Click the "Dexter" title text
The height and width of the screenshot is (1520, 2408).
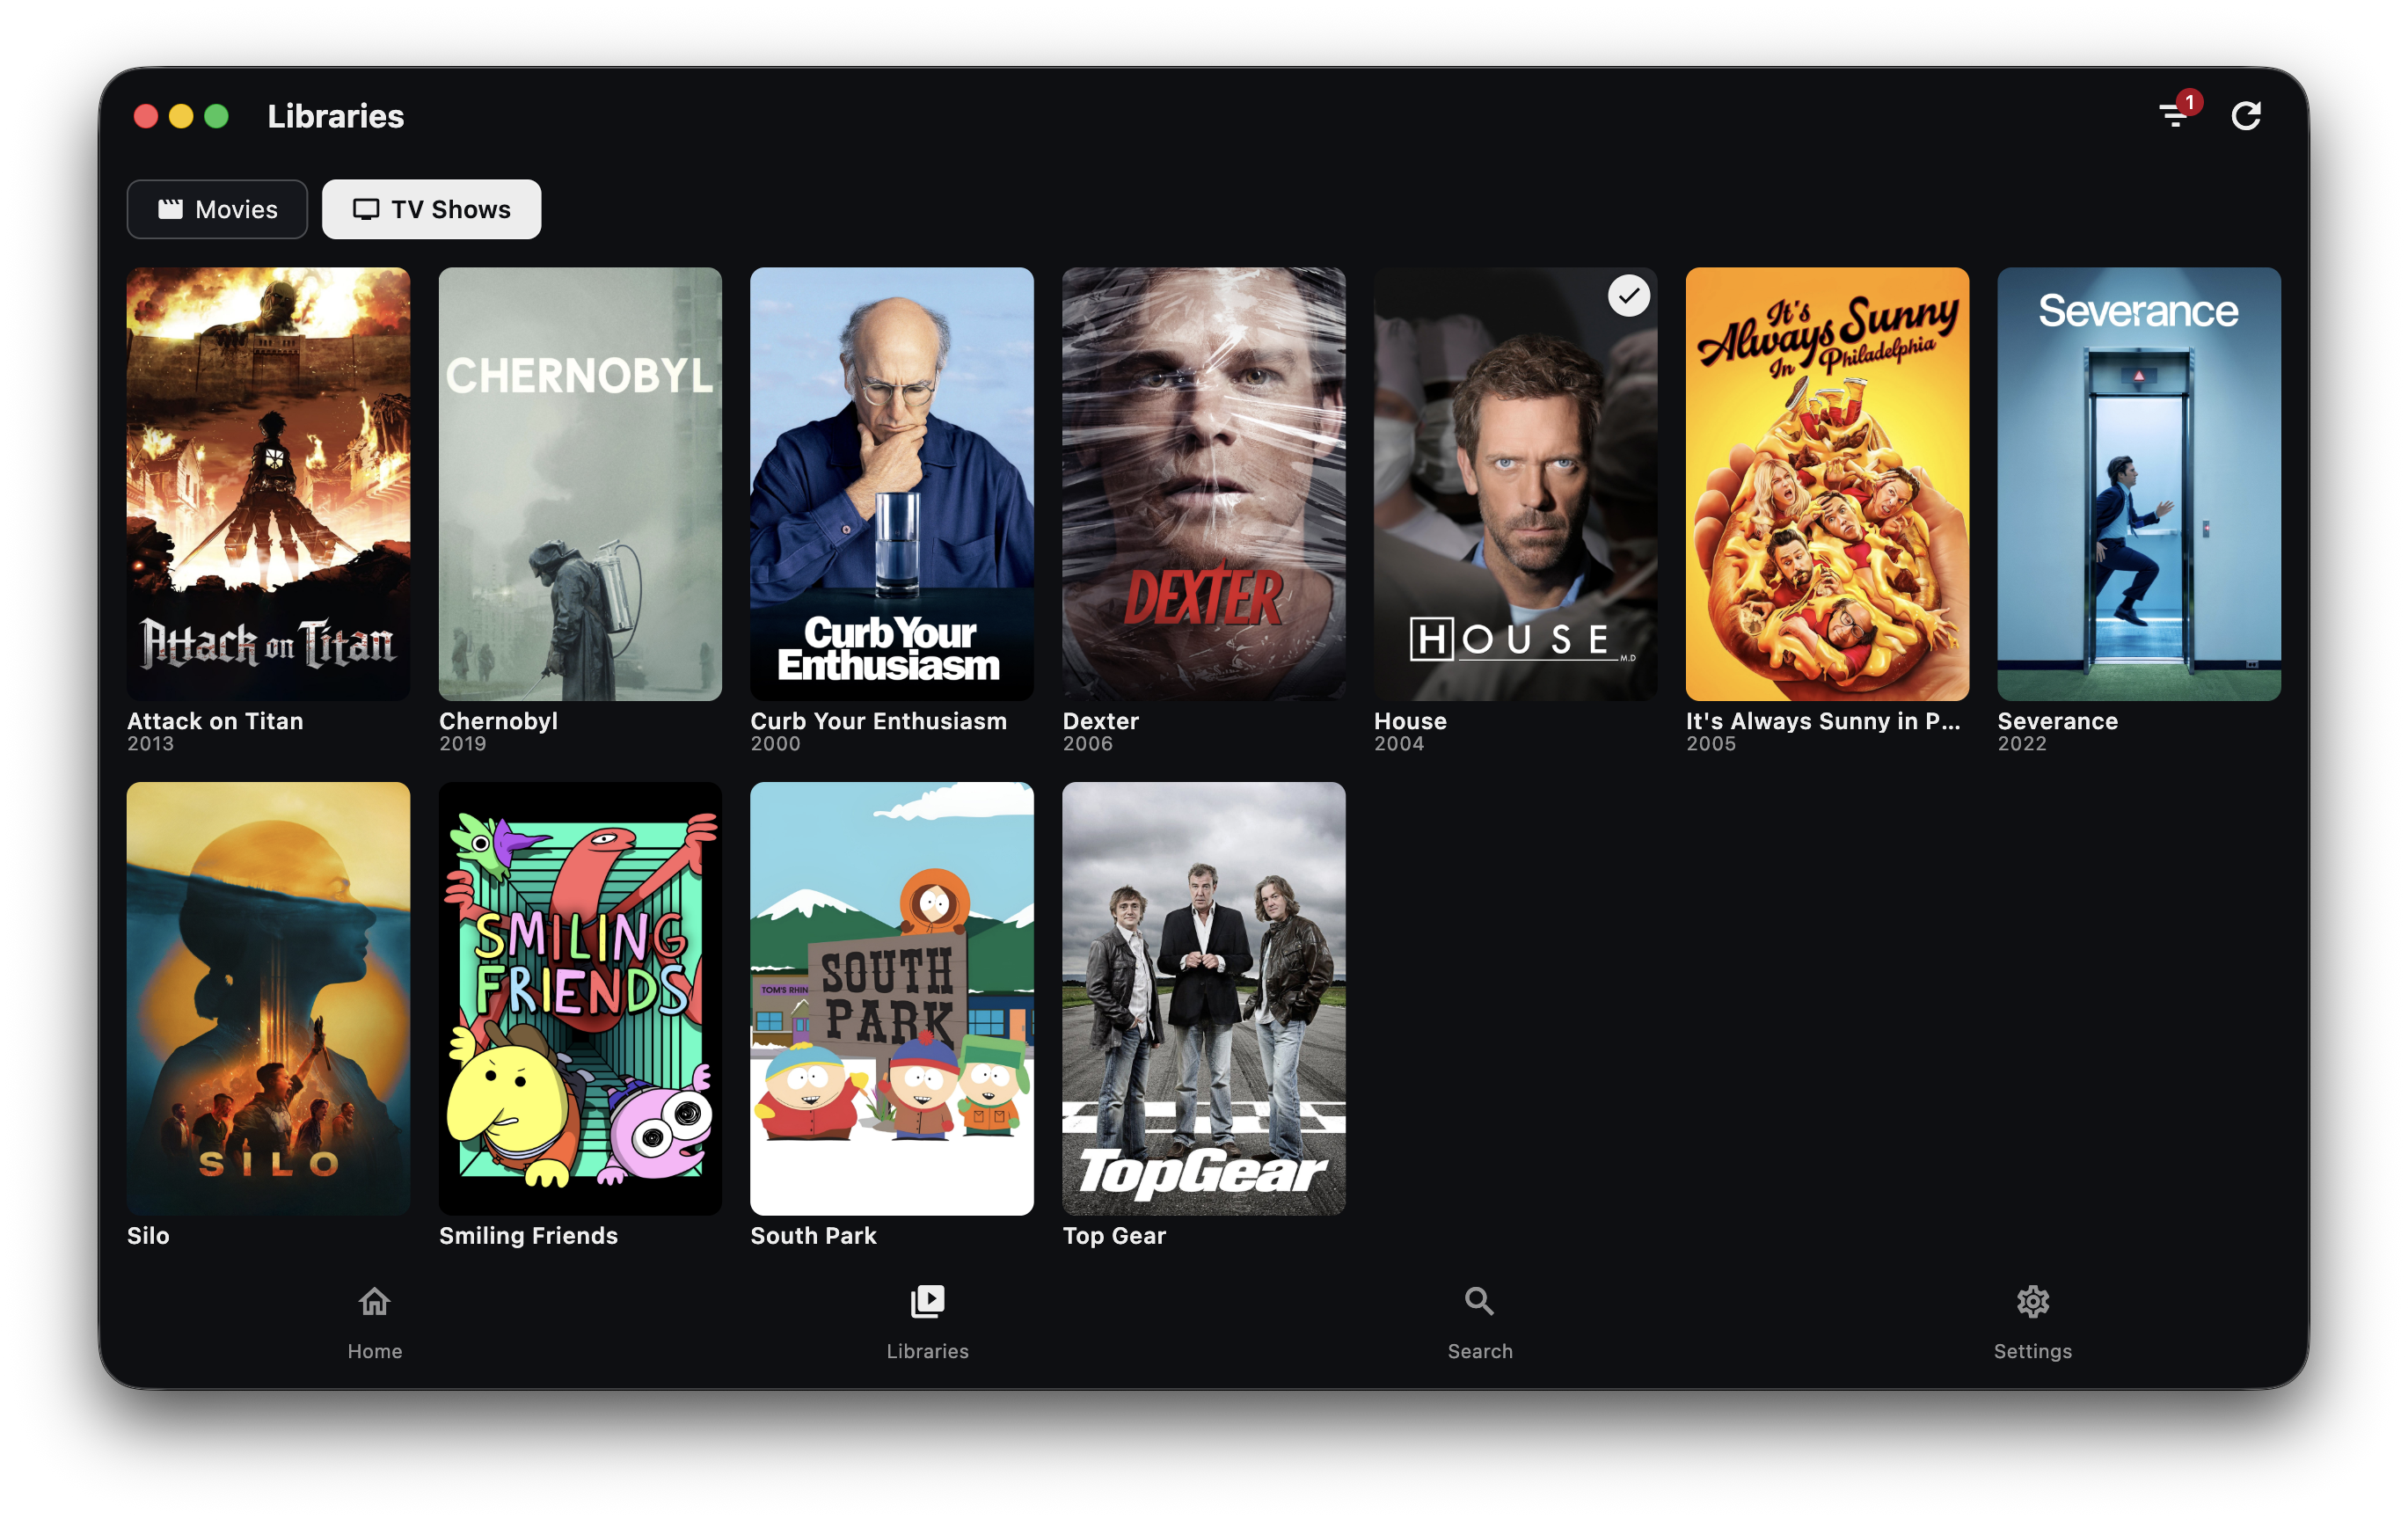pyautogui.click(x=1101, y=721)
